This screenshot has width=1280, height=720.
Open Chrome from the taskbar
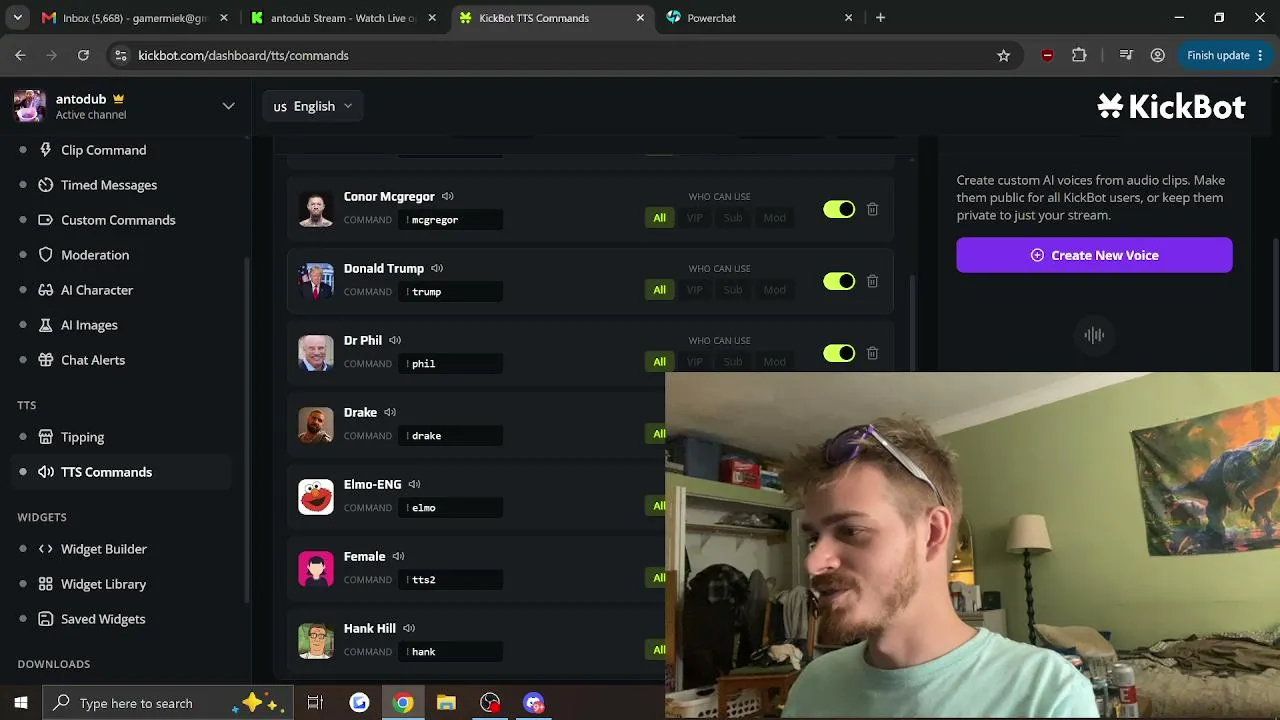coord(403,703)
